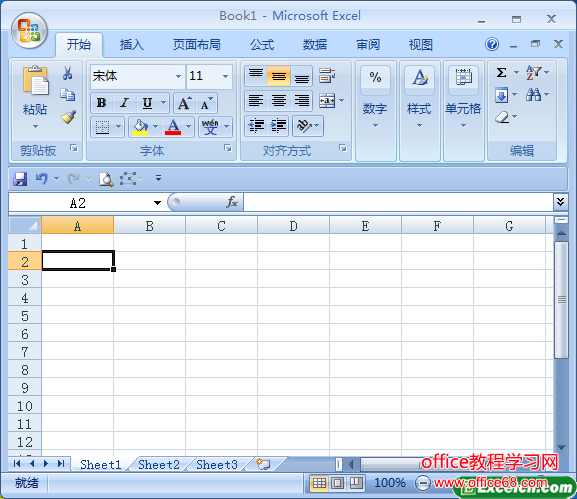
Task: Switch to Normal view in status bar
Action: click(319, 483)
